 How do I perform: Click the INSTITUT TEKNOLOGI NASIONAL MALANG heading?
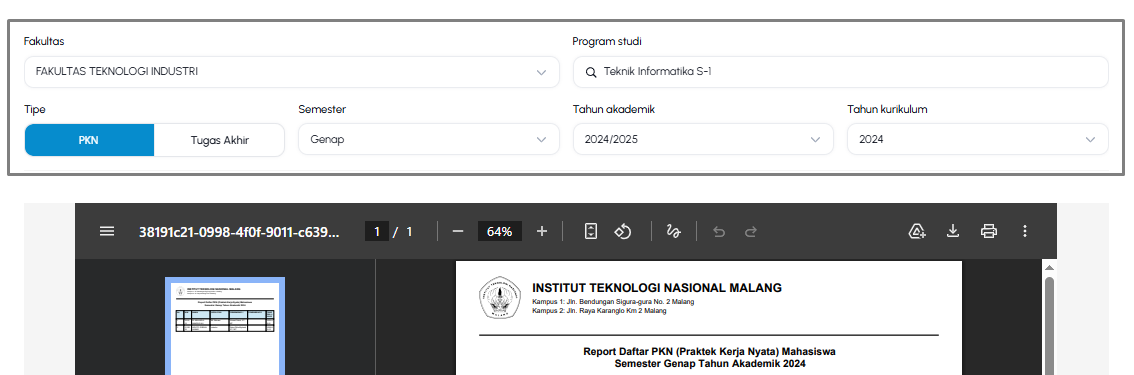click(657, 288)
